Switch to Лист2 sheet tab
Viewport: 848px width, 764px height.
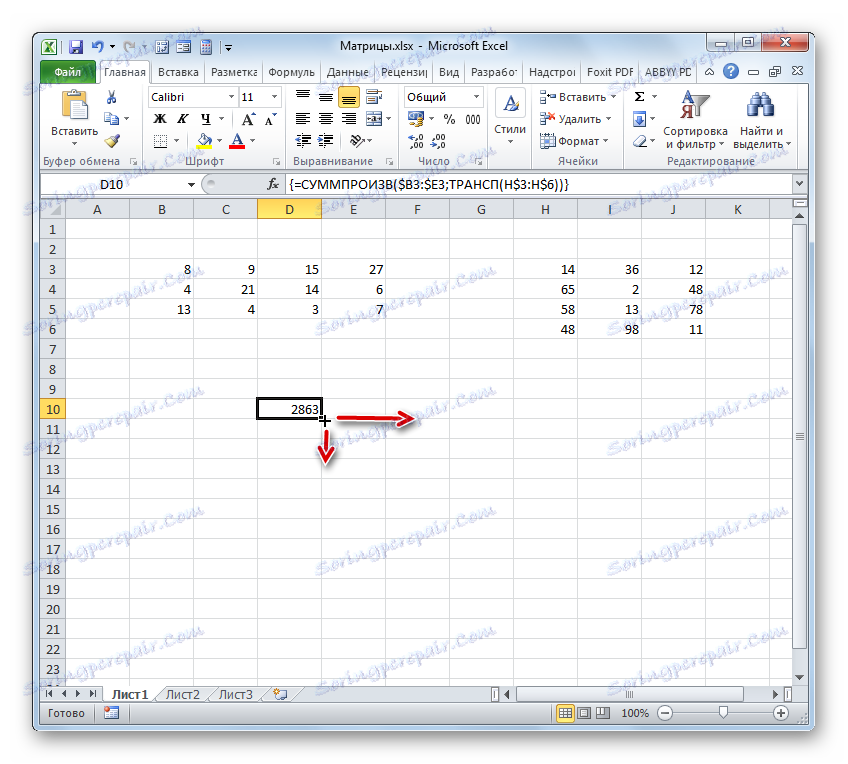pos(182,695)
